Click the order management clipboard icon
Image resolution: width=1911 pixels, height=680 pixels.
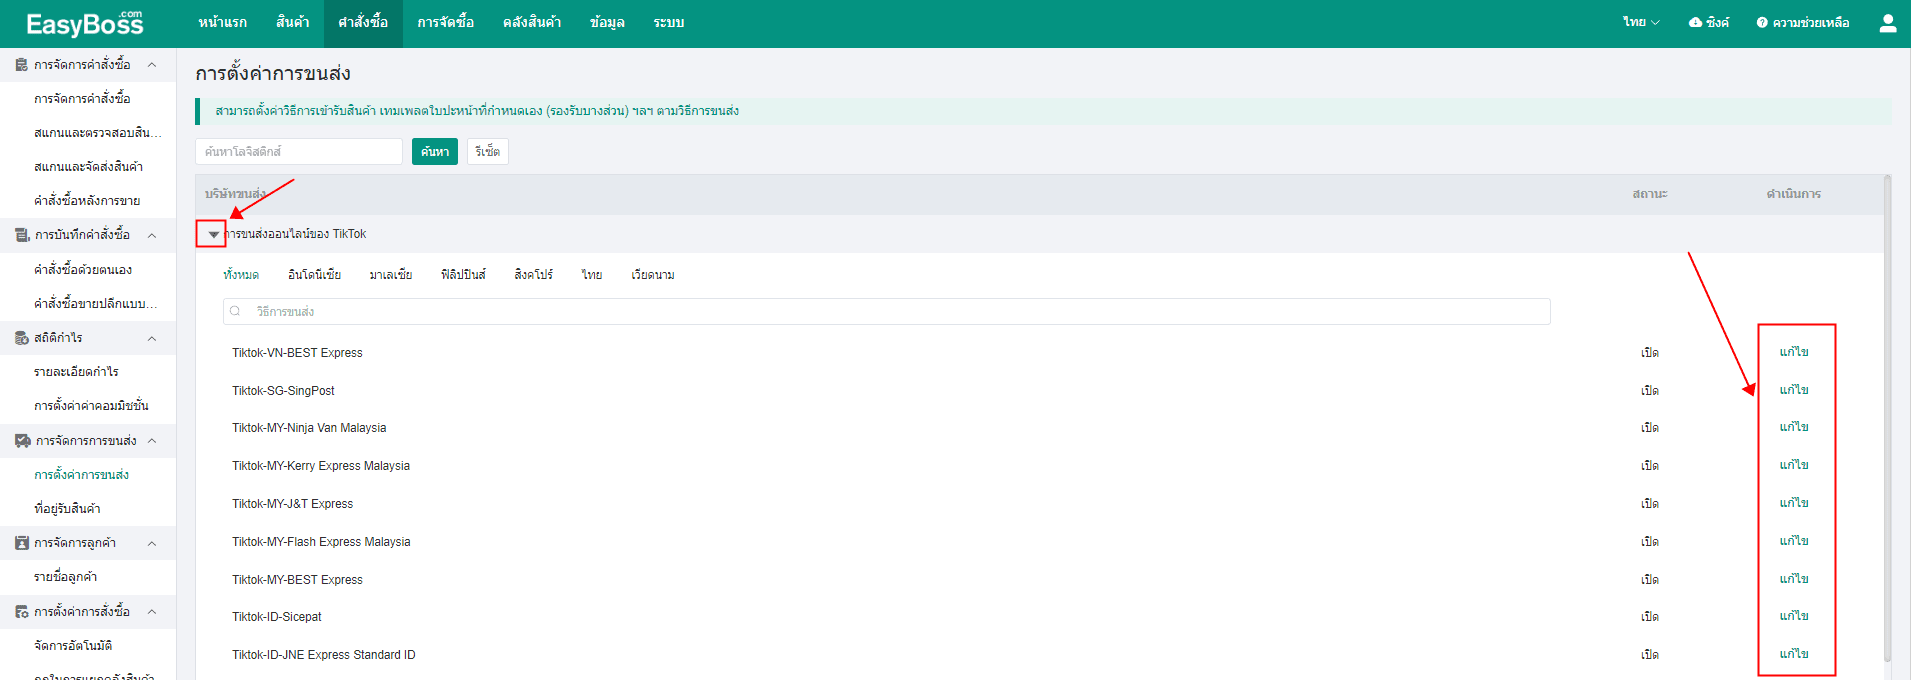click(x=21, y=65)
